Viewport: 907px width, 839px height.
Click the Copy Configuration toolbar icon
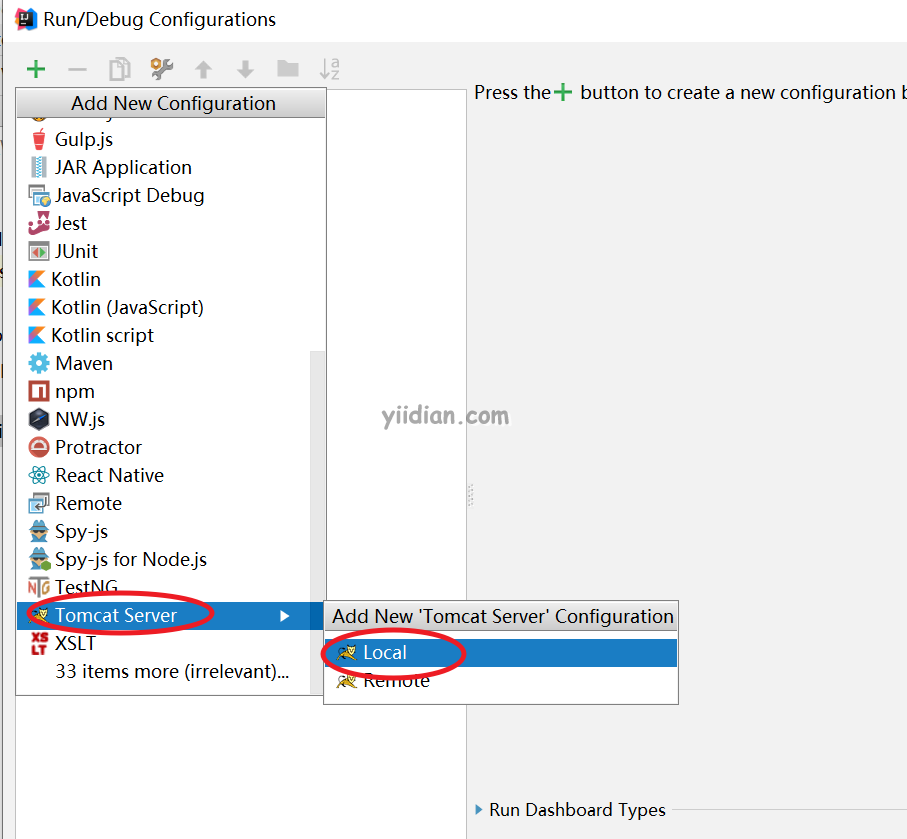pos(120,69)
